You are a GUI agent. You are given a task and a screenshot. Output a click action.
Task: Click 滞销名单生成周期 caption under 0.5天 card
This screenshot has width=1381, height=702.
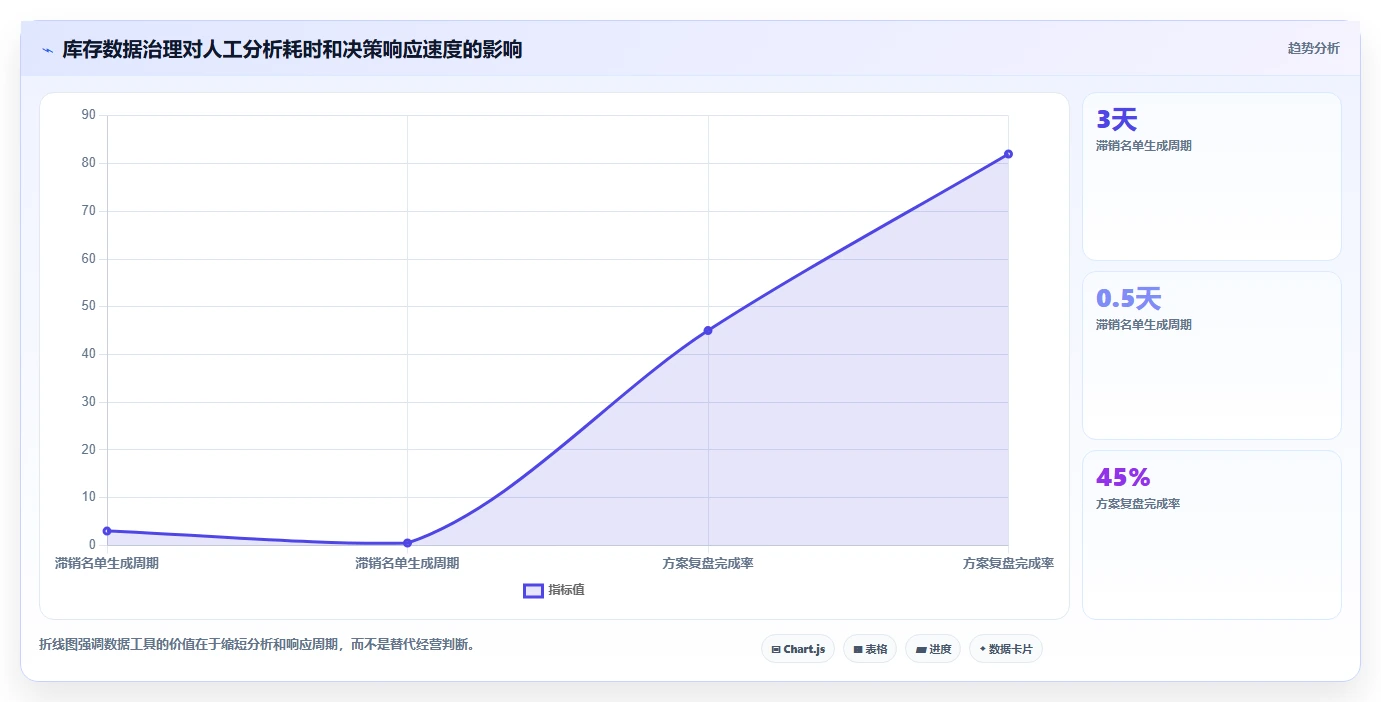click(x=1143, y=325)
